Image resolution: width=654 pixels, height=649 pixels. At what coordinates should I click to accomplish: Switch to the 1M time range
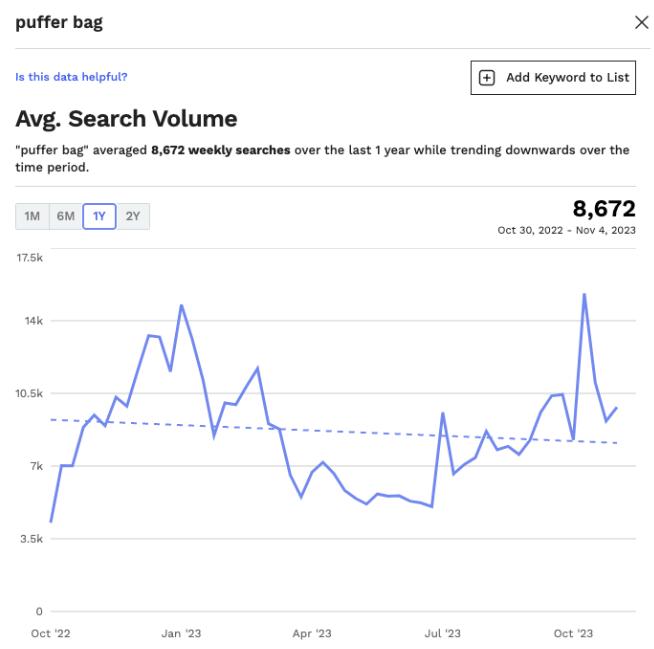[32, 216]
